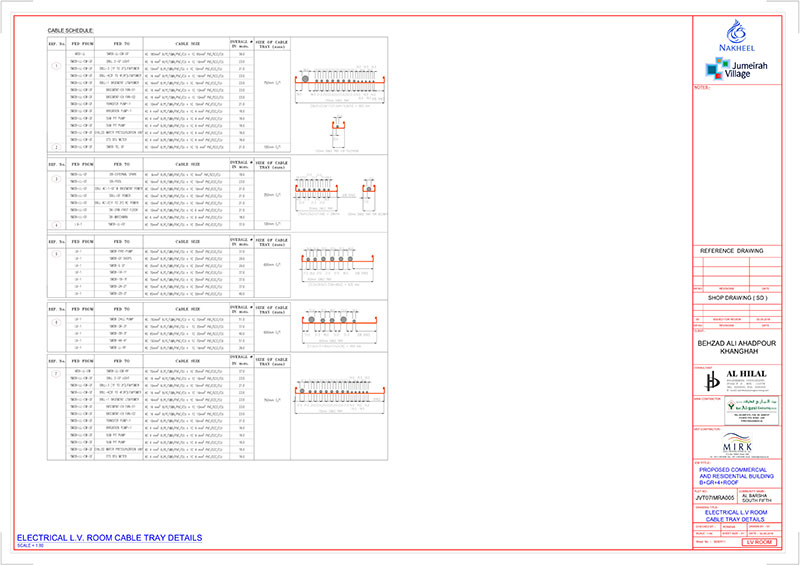Click the CABLE SCHEDULE heading

[x=70, y=31]
